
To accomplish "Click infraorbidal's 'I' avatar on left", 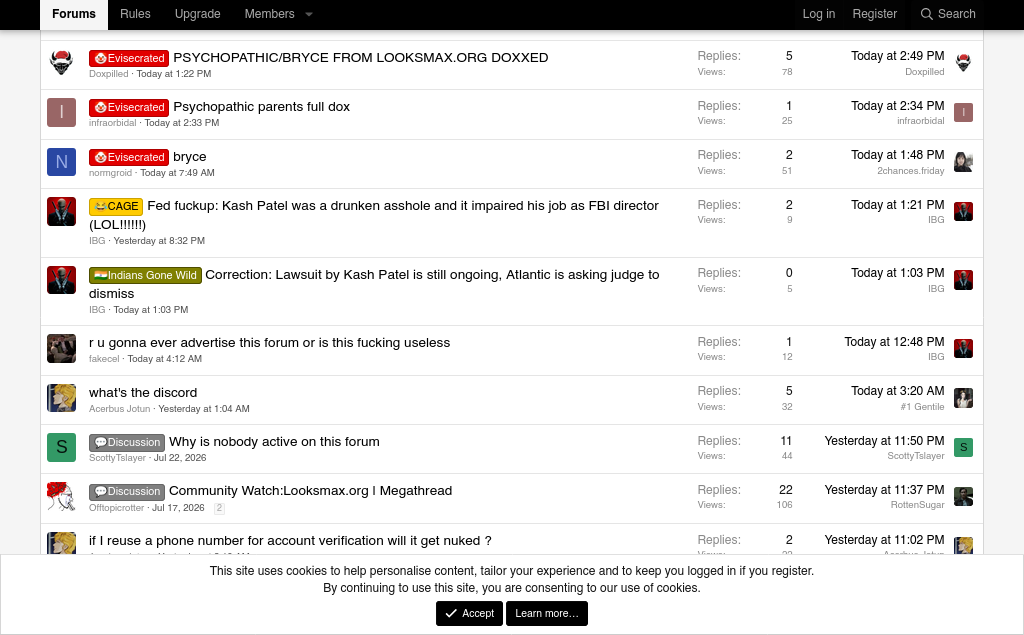I will (61, 112).
